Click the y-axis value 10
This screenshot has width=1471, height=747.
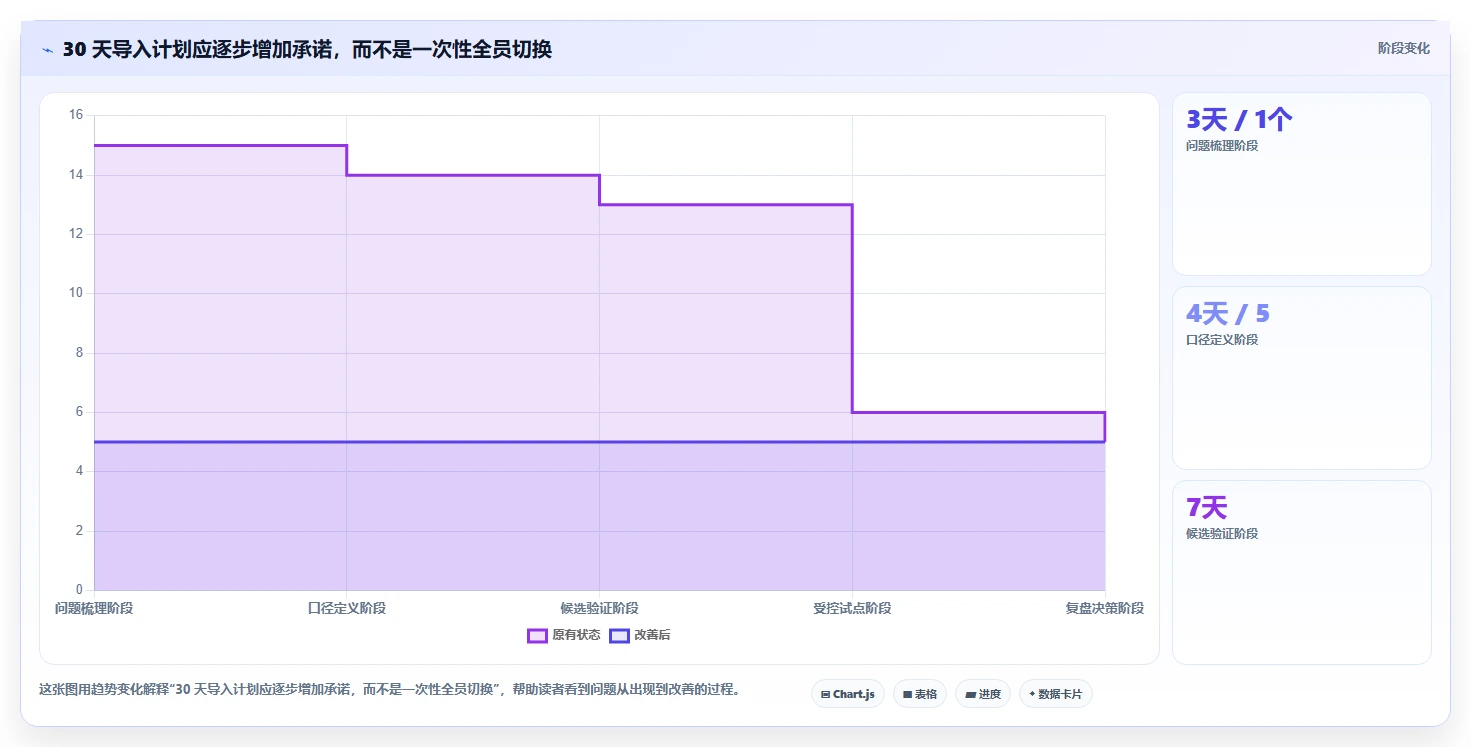click(x=76, y=293)
